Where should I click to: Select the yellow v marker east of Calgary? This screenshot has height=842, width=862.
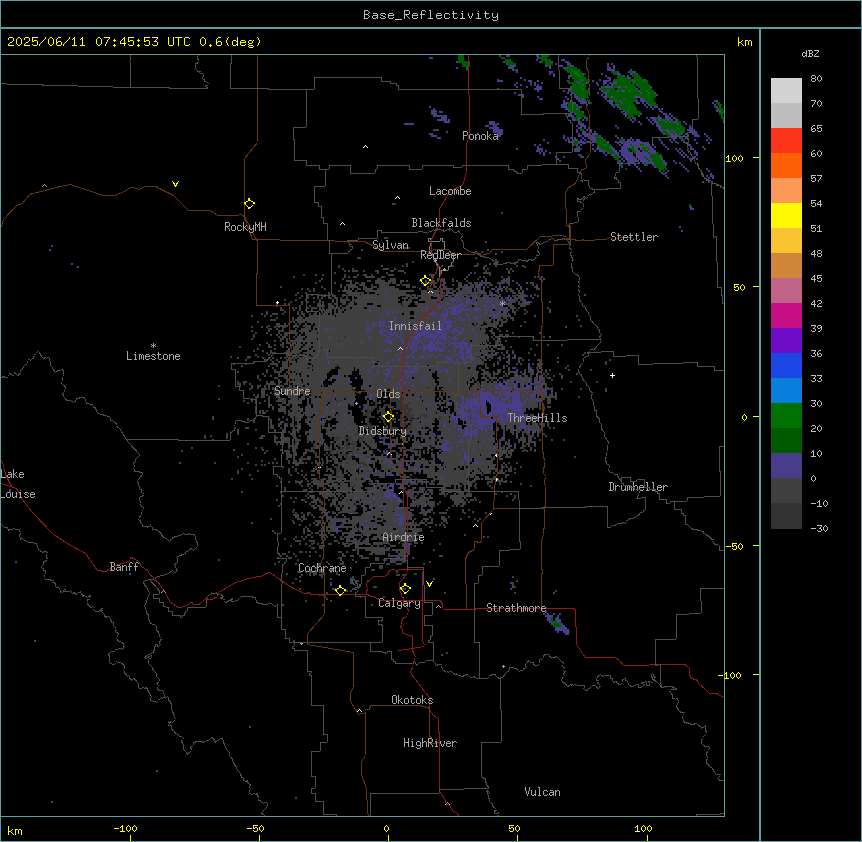[429, 584]
